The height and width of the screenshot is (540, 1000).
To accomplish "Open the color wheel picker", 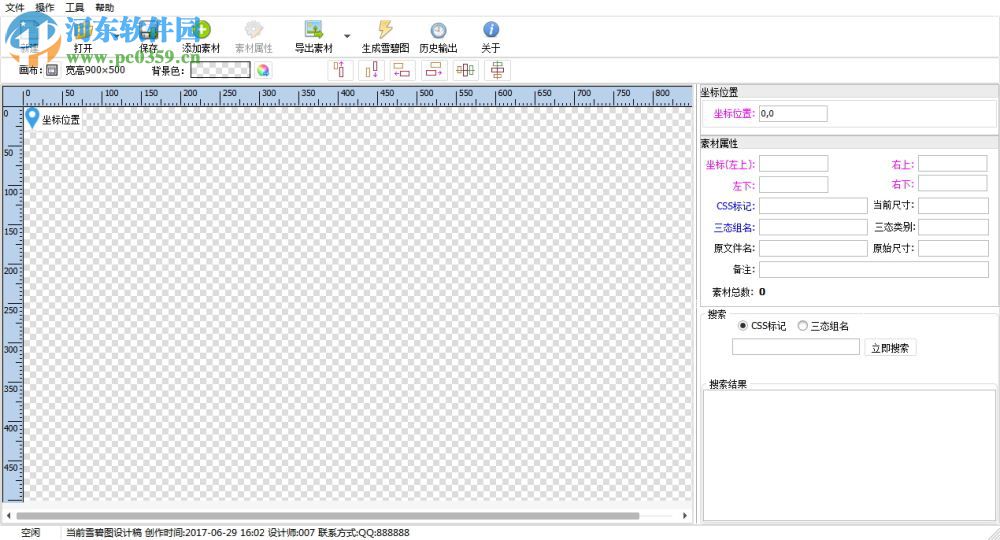I will coord(263,70).
